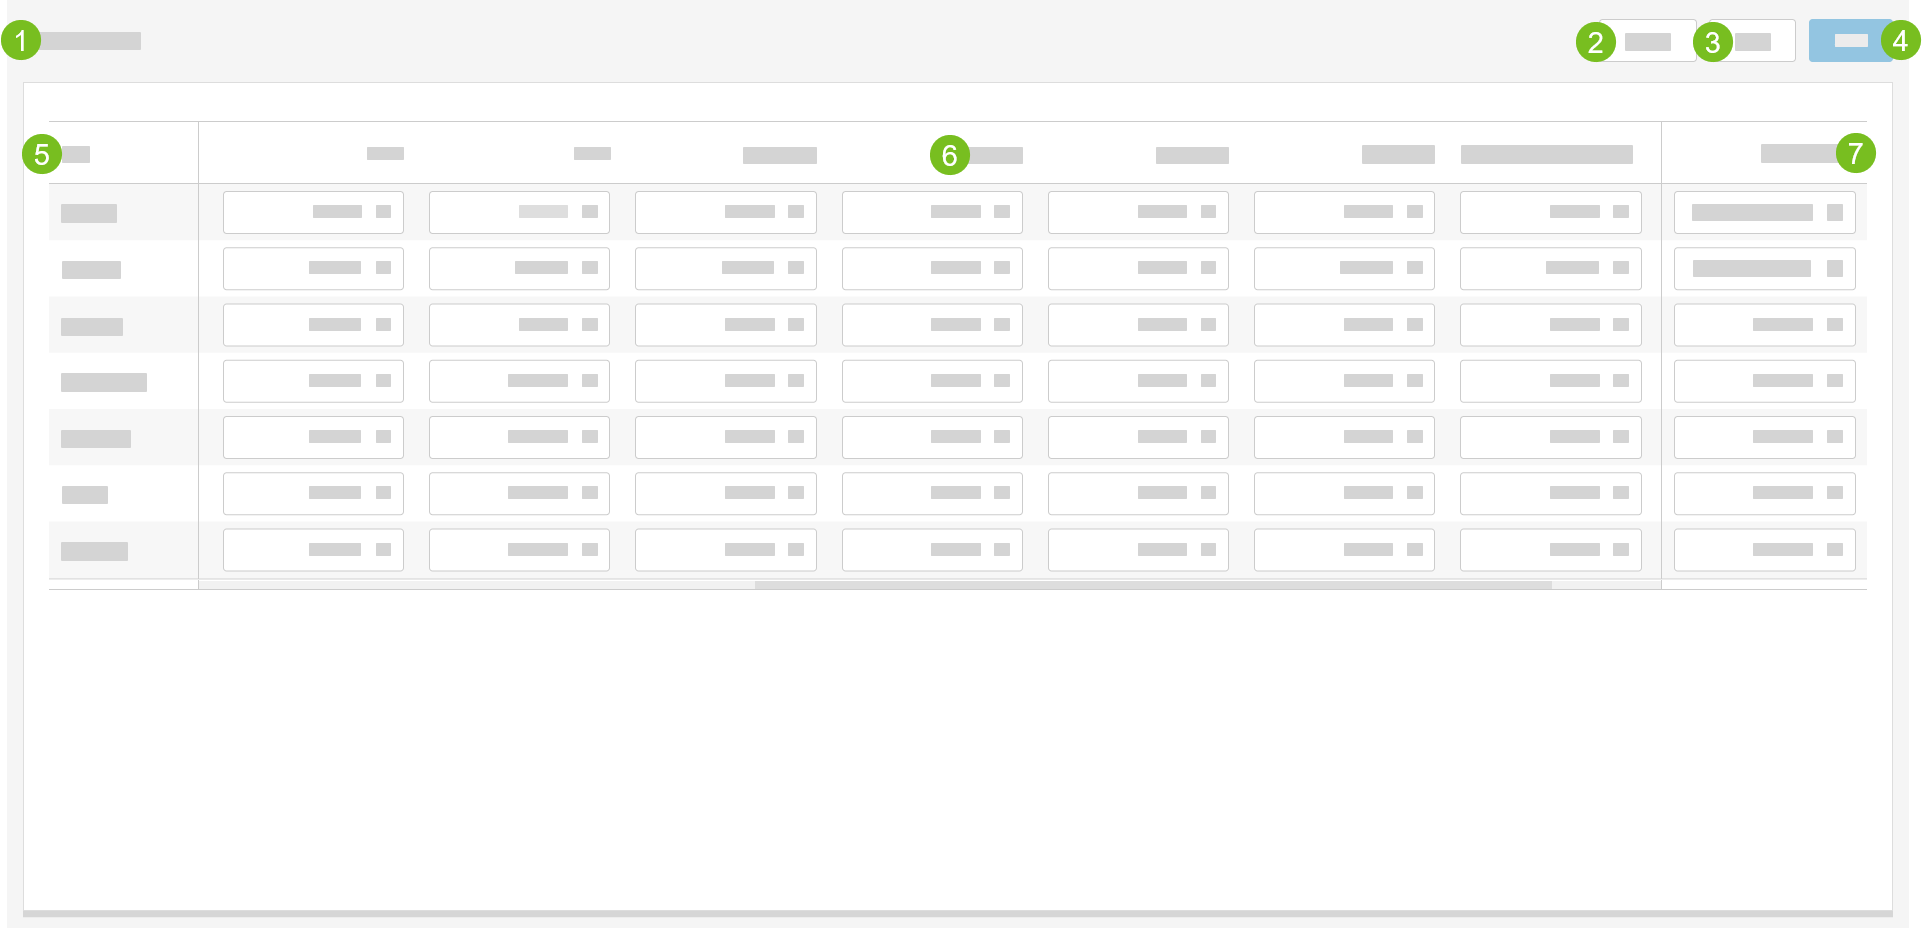
Task: Expand the last row's final-column field
Action: pos(1764,550)
